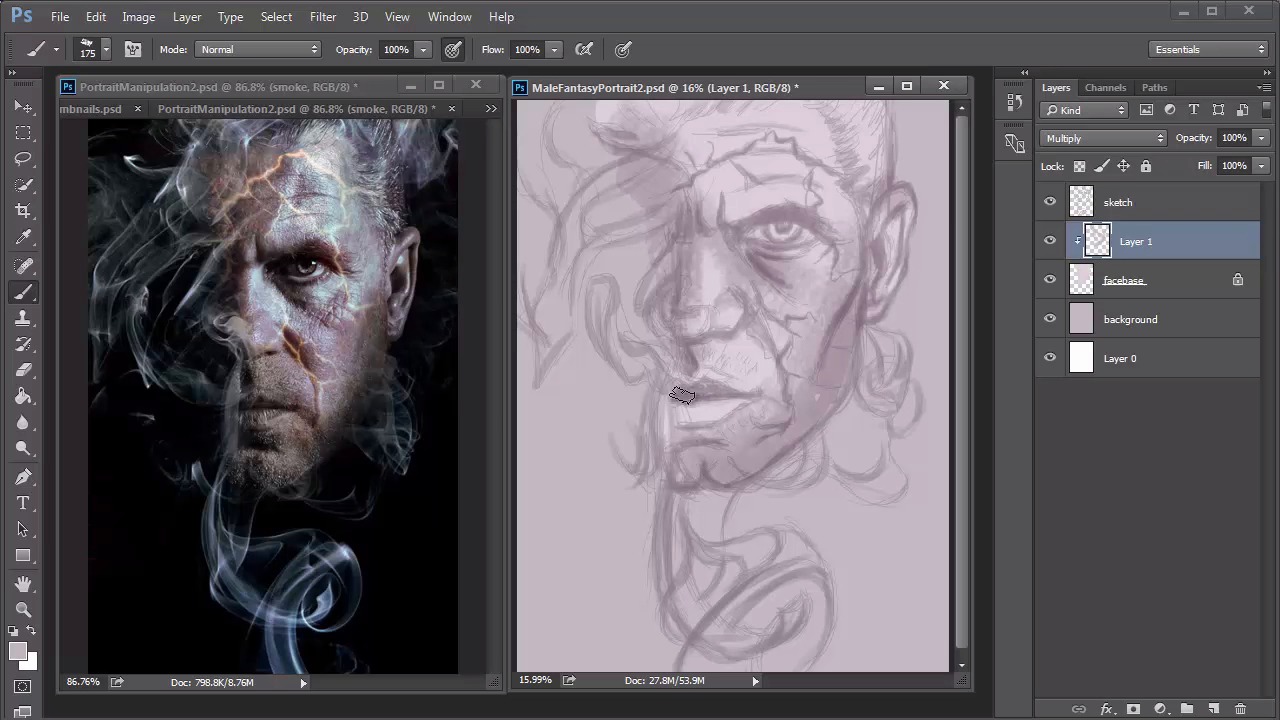Viewport: 1280px width, 720px height.
Task: Open the Multiply blend mode dropdown
Action: click(1103, 138)
